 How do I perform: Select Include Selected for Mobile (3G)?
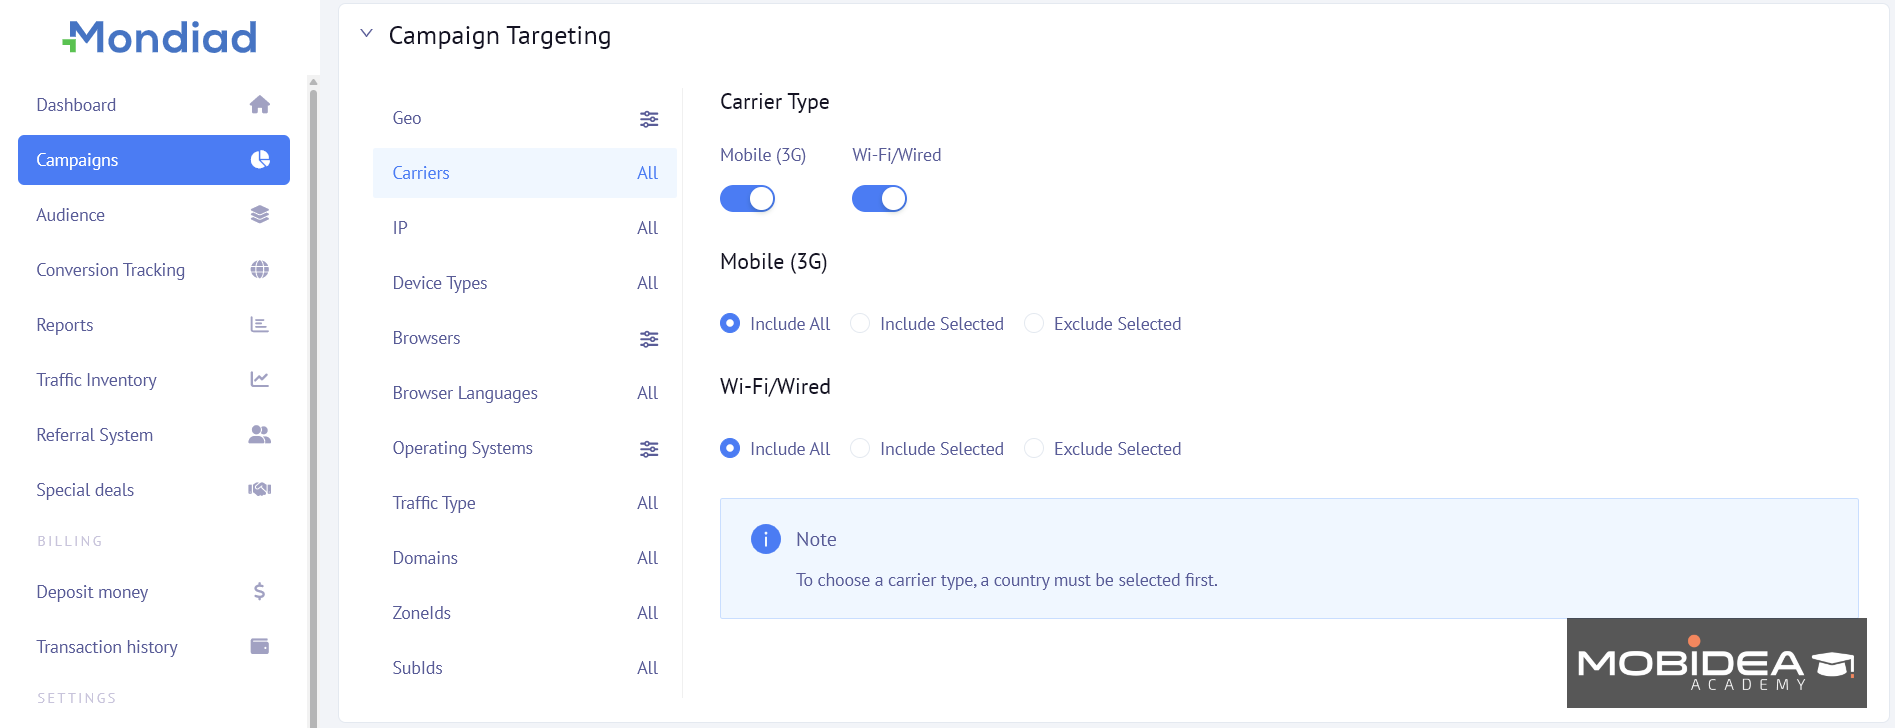coord(860,323)
